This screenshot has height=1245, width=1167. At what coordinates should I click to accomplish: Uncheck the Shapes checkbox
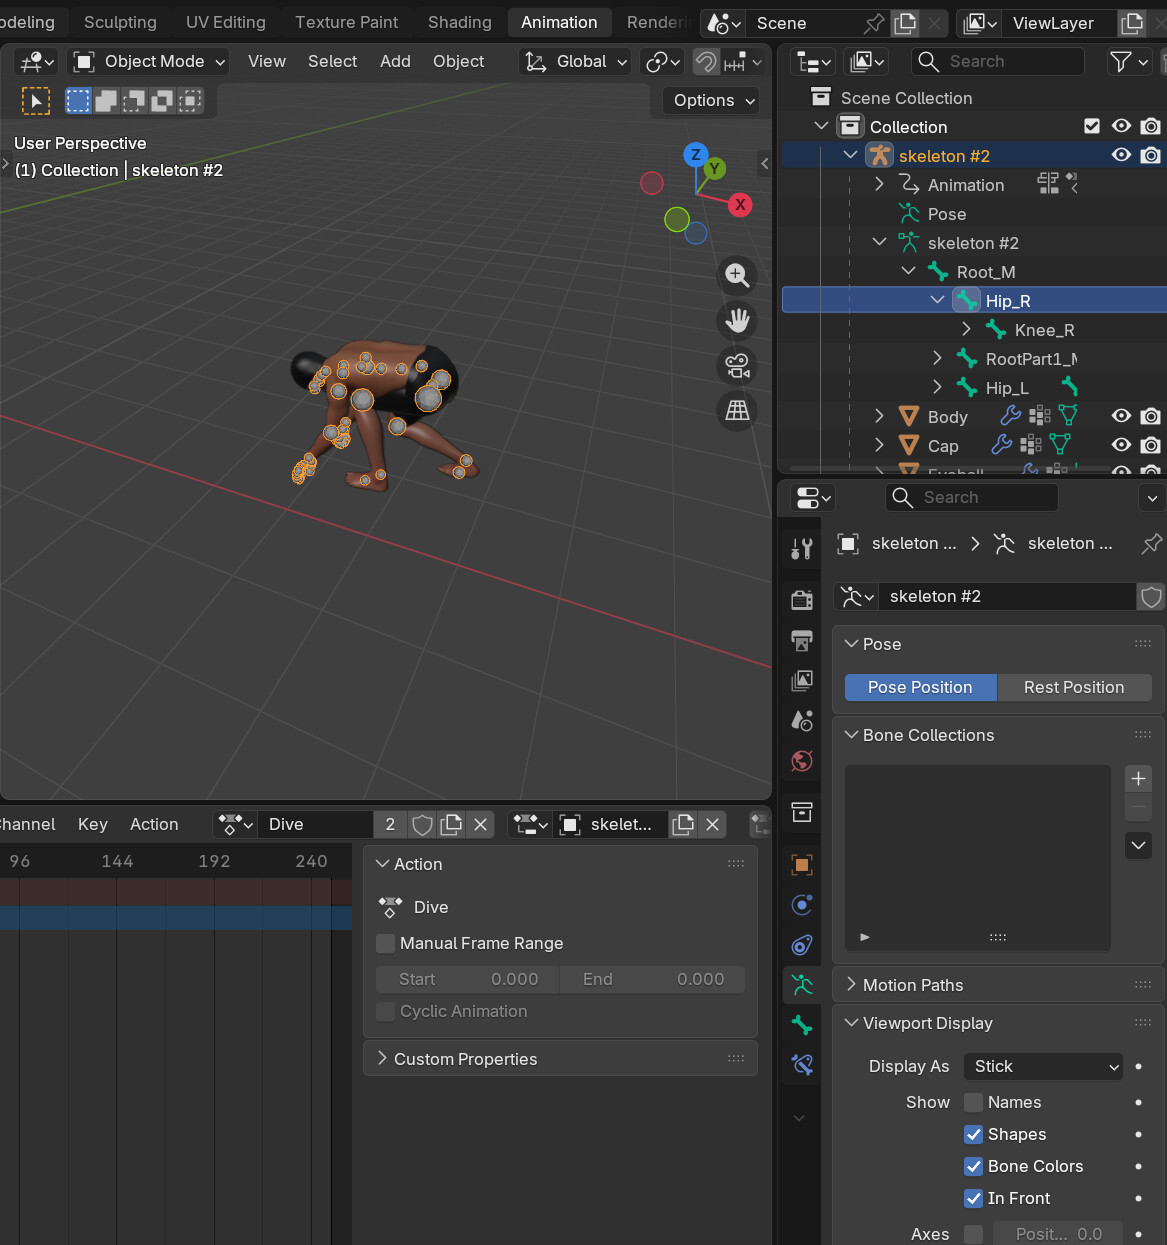[973, 1134]
